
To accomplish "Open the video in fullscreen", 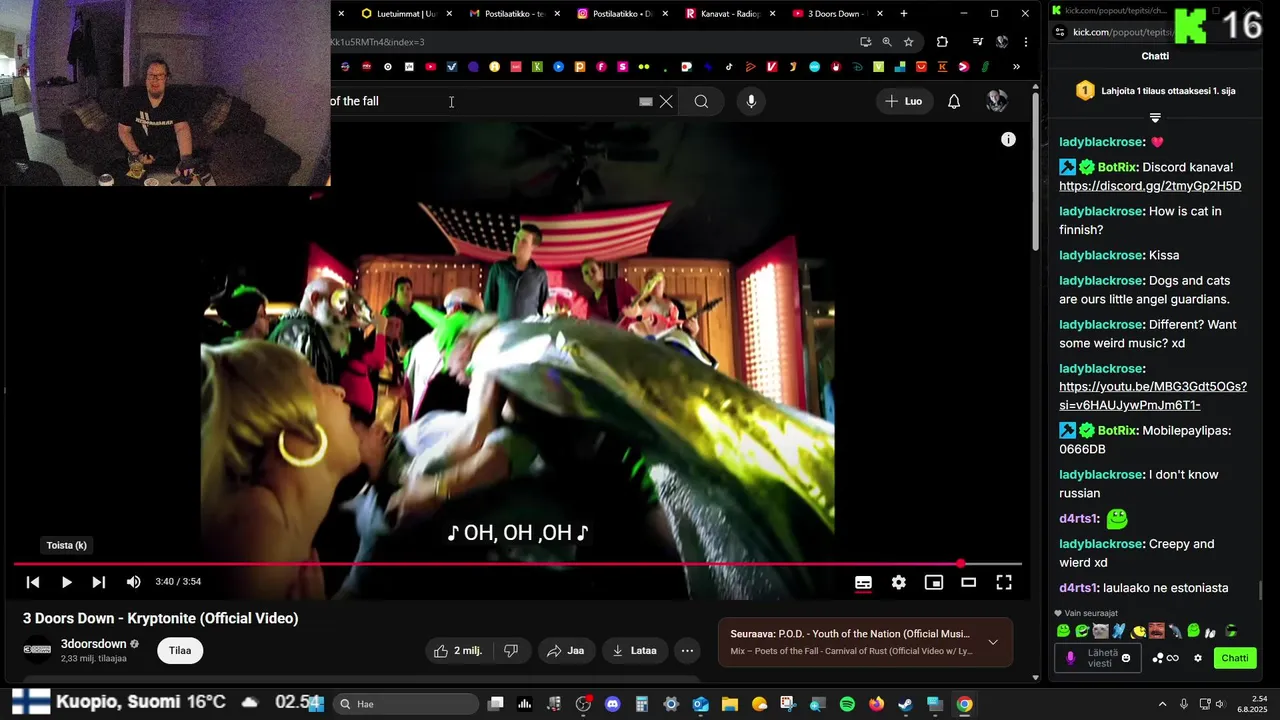I will (x=1004, y=582).
